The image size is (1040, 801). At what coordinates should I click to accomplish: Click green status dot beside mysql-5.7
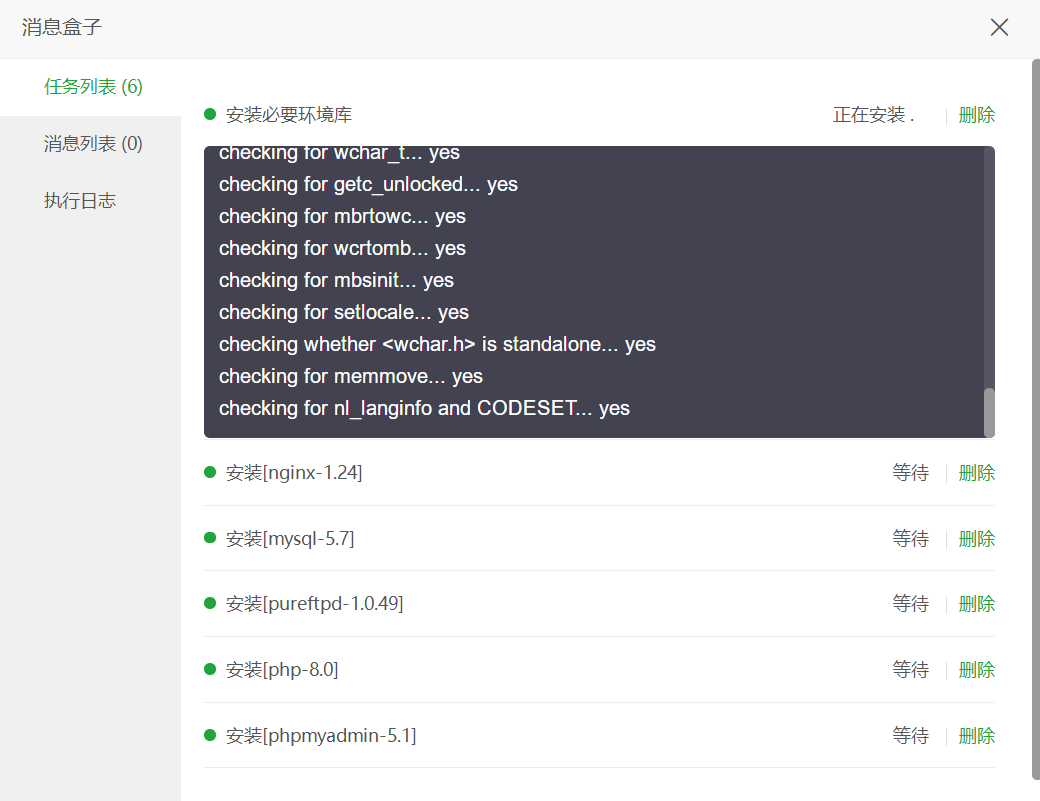(x=210, y=538)
